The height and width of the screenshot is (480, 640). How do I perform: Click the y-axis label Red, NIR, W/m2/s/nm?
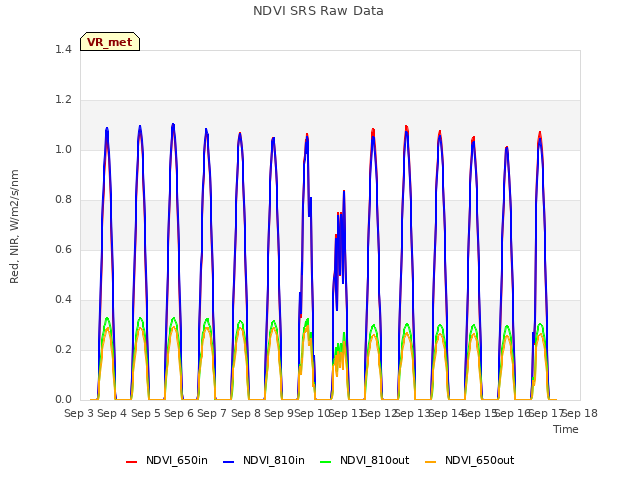pos(14,227)
